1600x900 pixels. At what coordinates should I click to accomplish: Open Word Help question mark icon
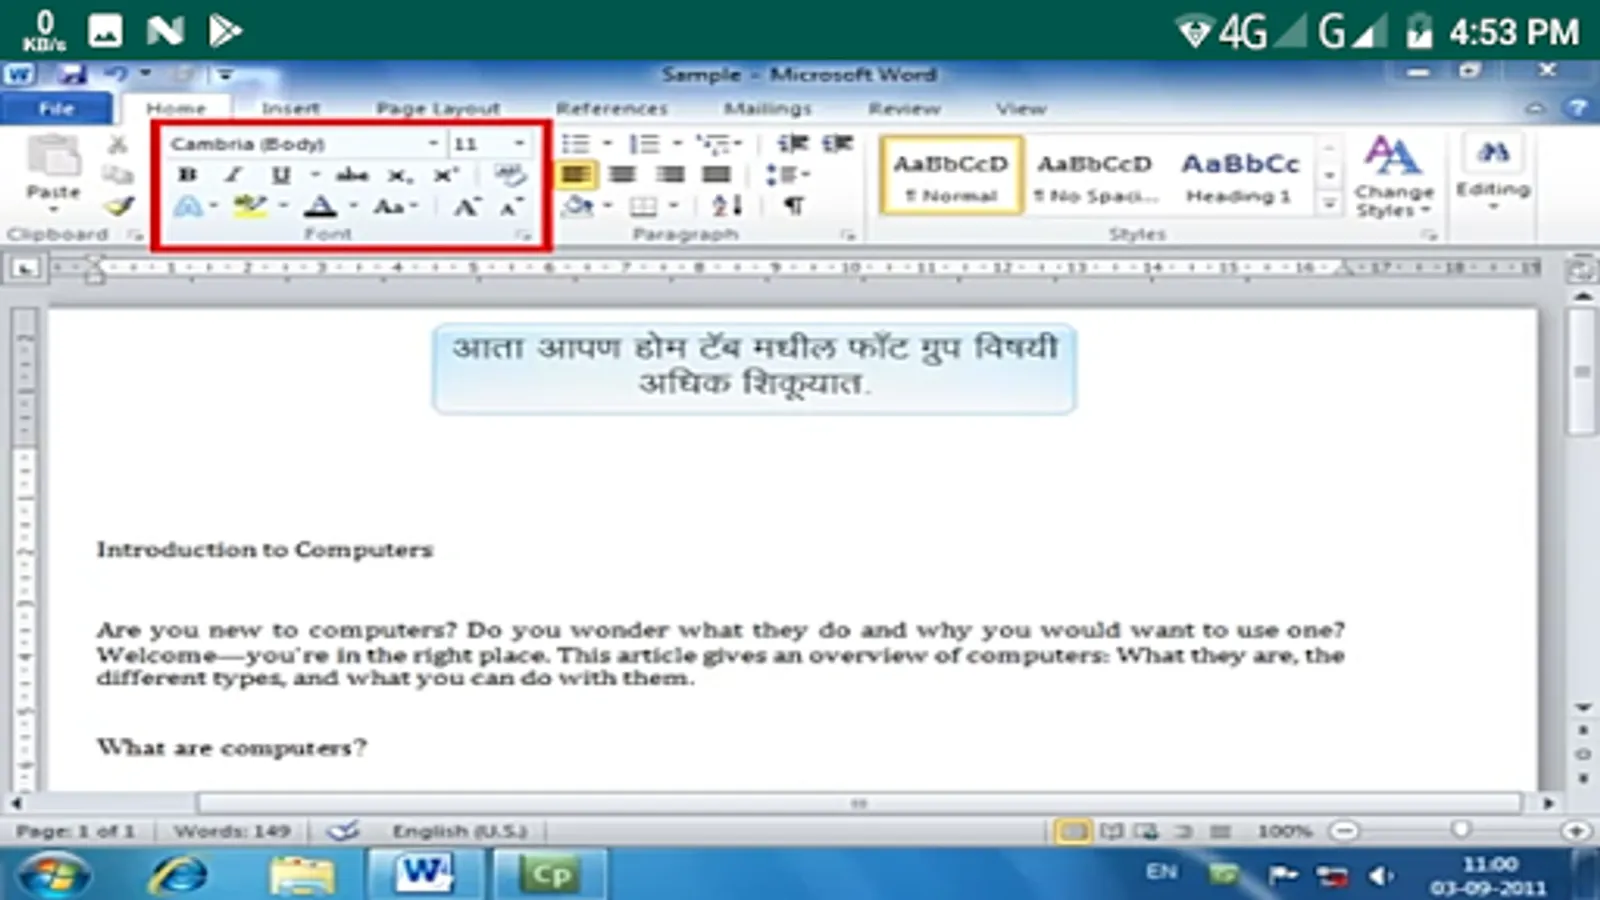tap(1577, 108)
